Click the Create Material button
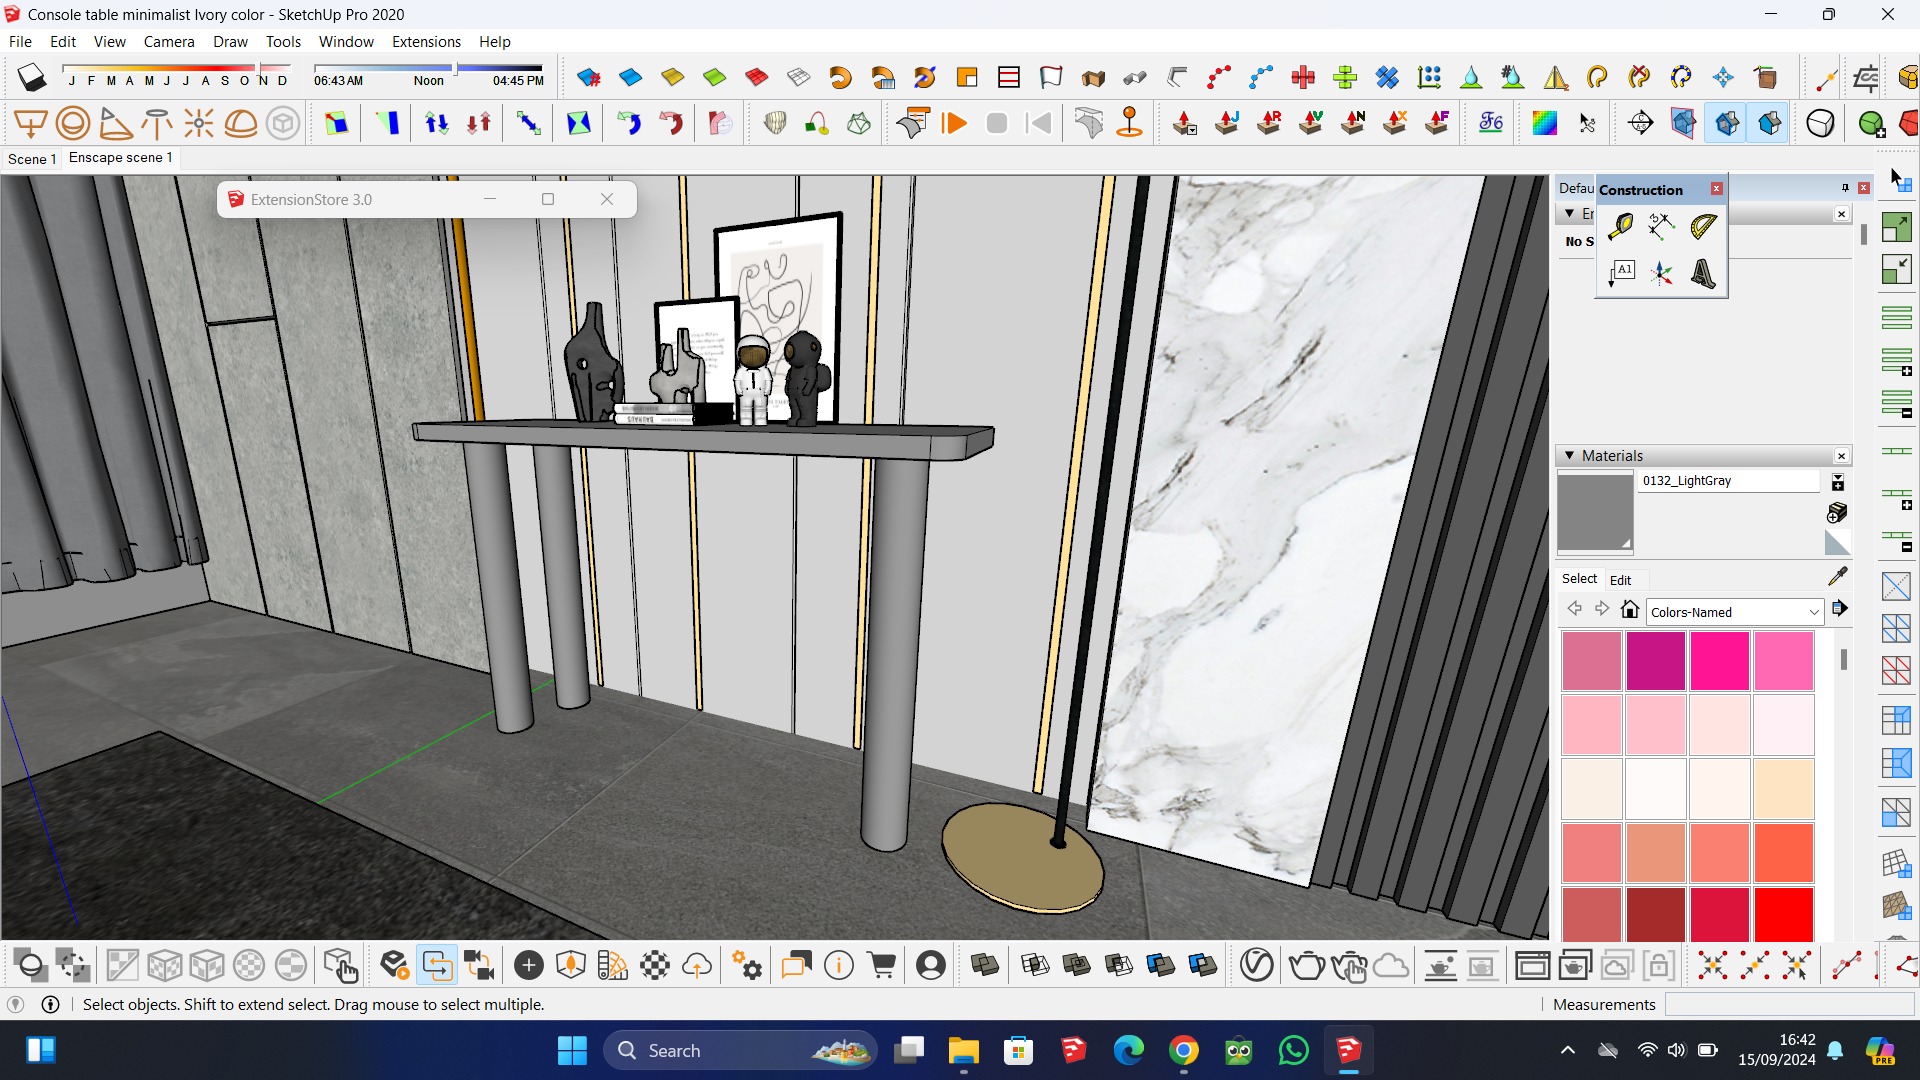Screen dimensions: 1920x1080 (x=1837, y=512)
